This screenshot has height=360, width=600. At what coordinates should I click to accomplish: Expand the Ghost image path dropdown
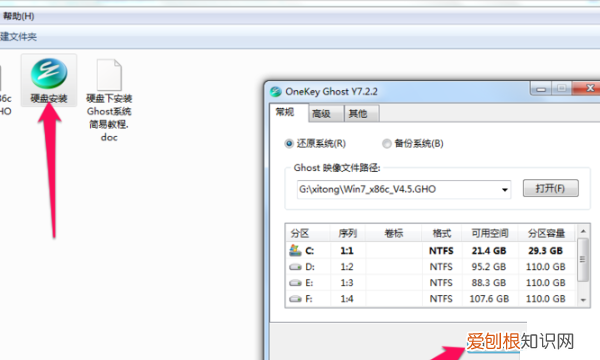[505, 190]
